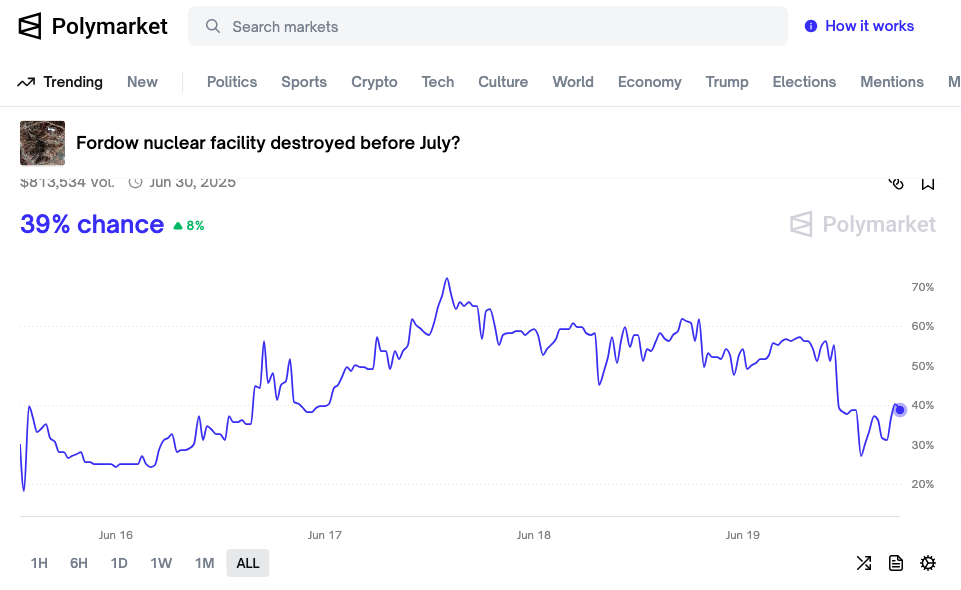
Task: Click the 70% axis label
Action: click(922, 287)
